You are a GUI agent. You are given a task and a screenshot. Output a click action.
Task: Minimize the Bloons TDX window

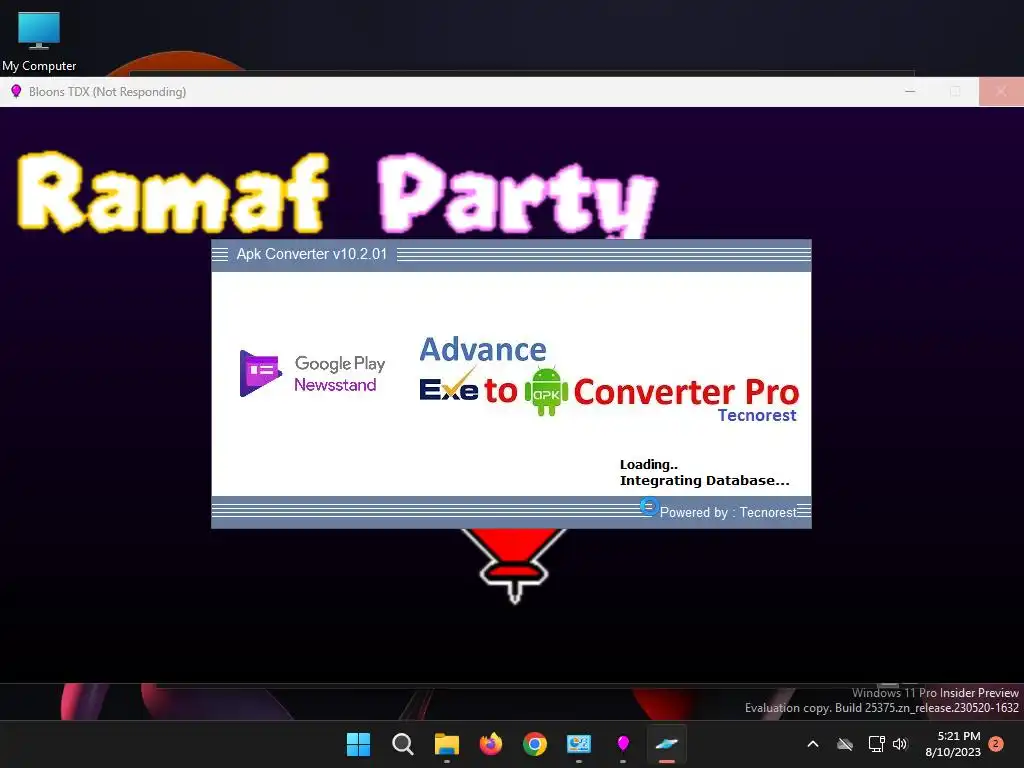[x=910, y=91]
